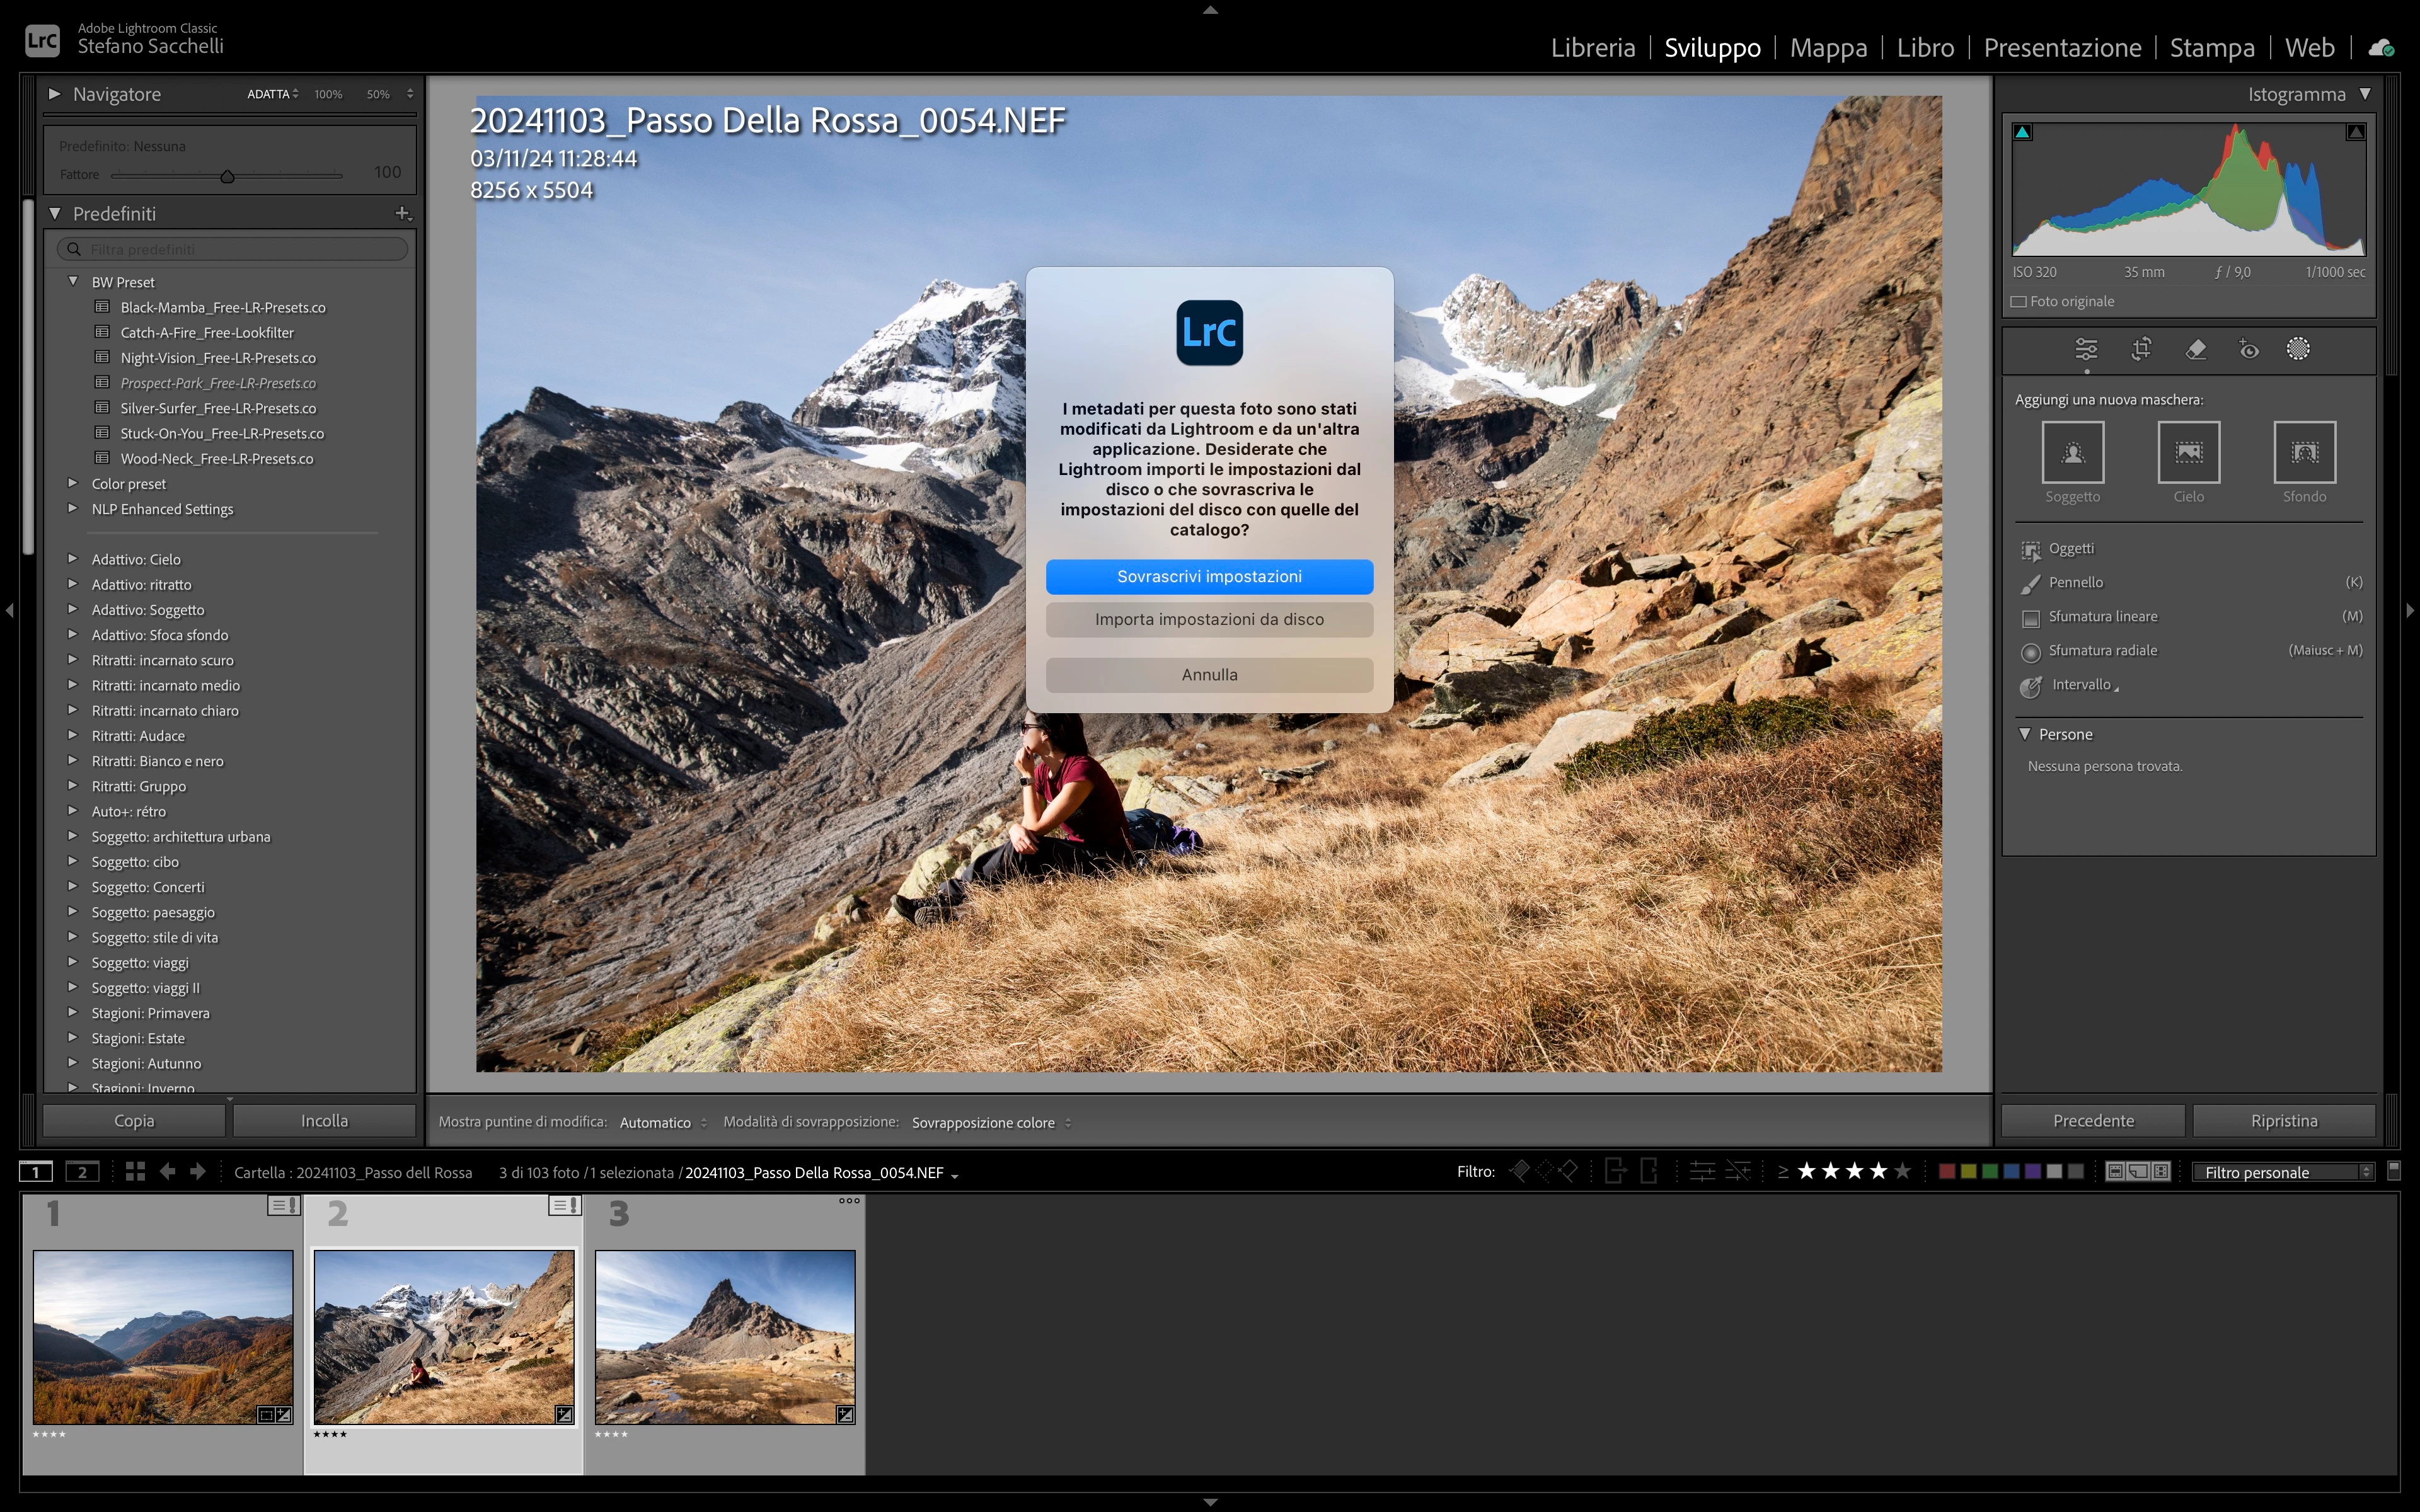2420x1512 pixels.
Task: Switch to the Libreria module
Action: tap(1592, 47)
